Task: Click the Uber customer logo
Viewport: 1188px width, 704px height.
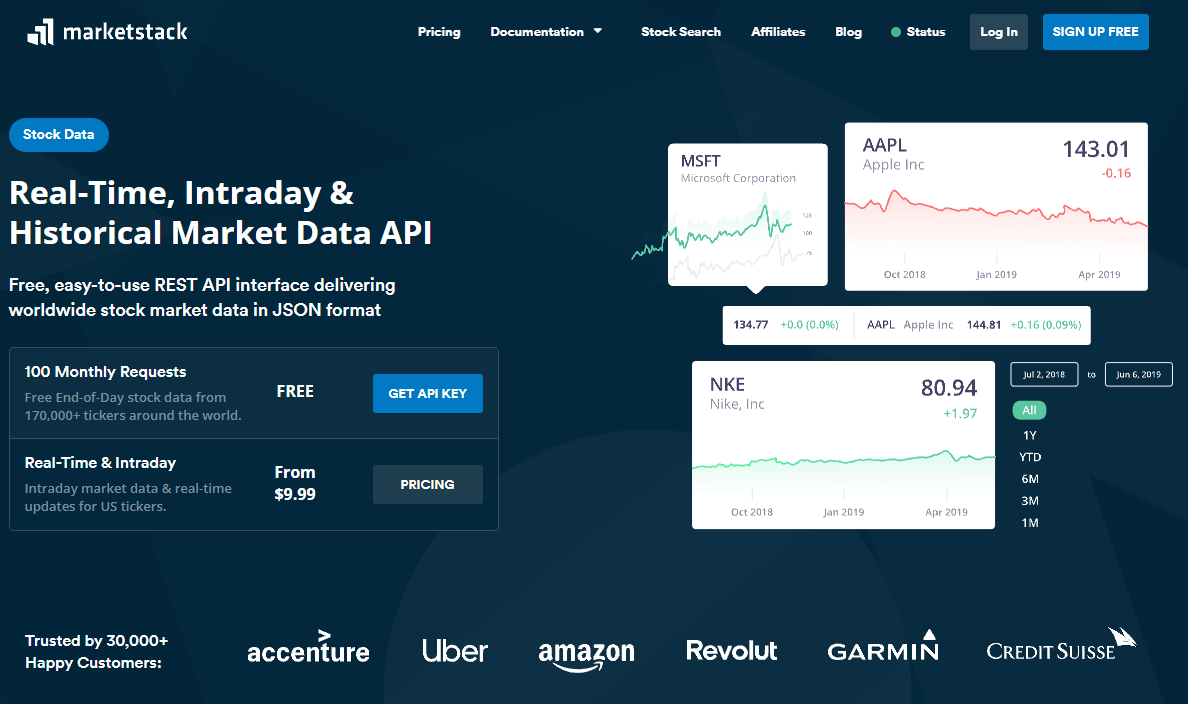Action: [455, 650]
